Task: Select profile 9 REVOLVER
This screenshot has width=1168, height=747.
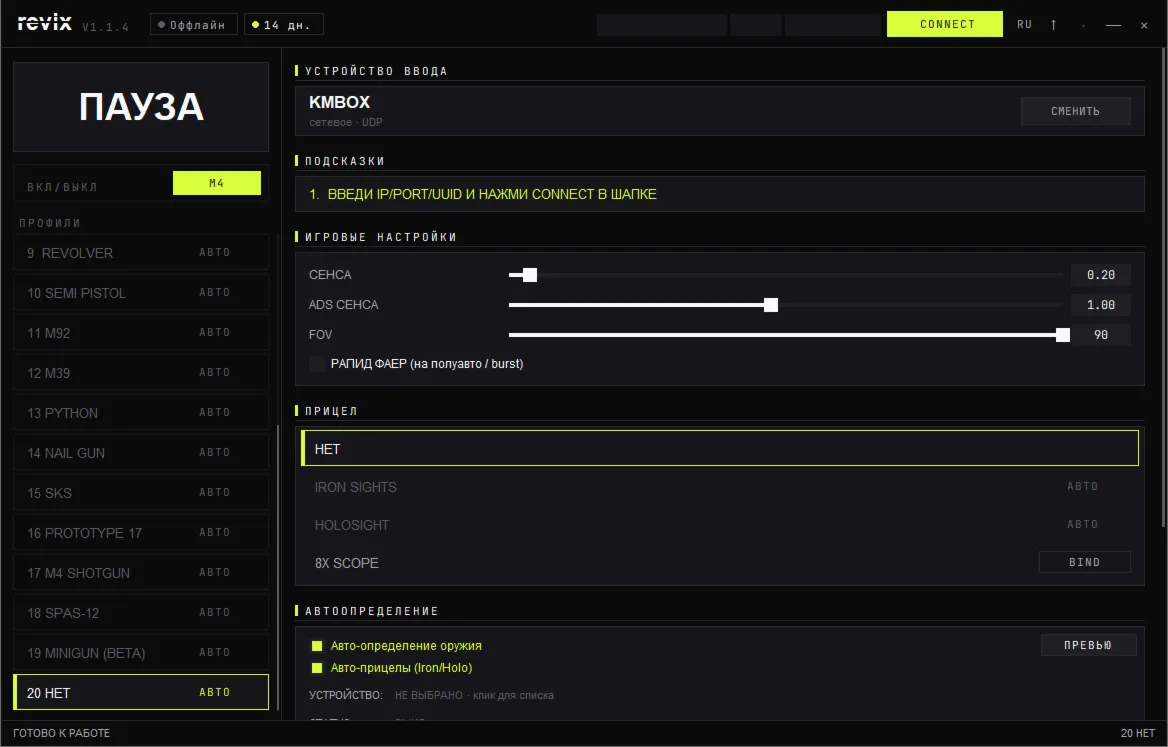Action: coord(141,252)
